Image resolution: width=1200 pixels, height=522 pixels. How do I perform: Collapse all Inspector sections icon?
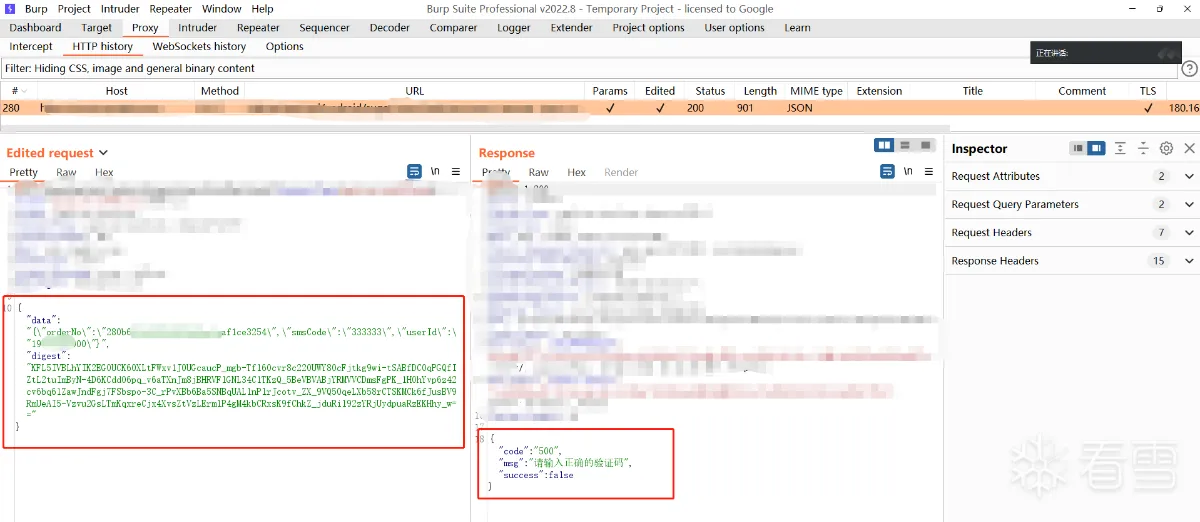coord(1144,148)
